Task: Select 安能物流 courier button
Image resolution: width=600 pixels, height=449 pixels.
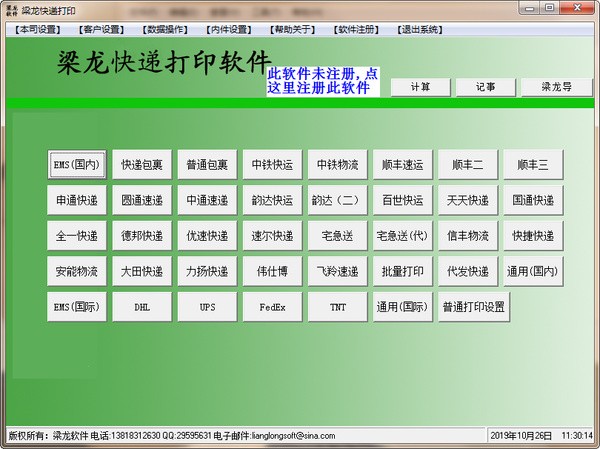Action: 77,271
